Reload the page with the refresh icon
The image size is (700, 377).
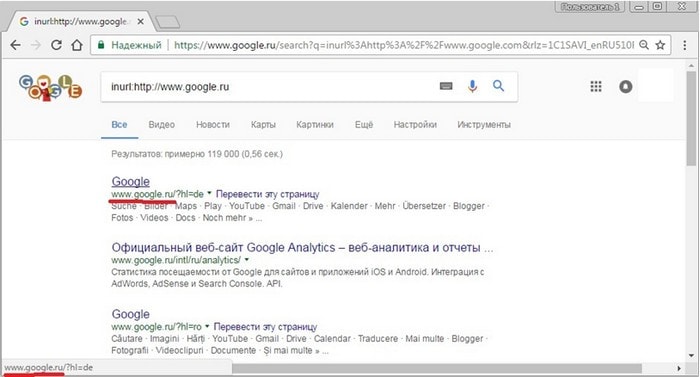click(56, 45)
